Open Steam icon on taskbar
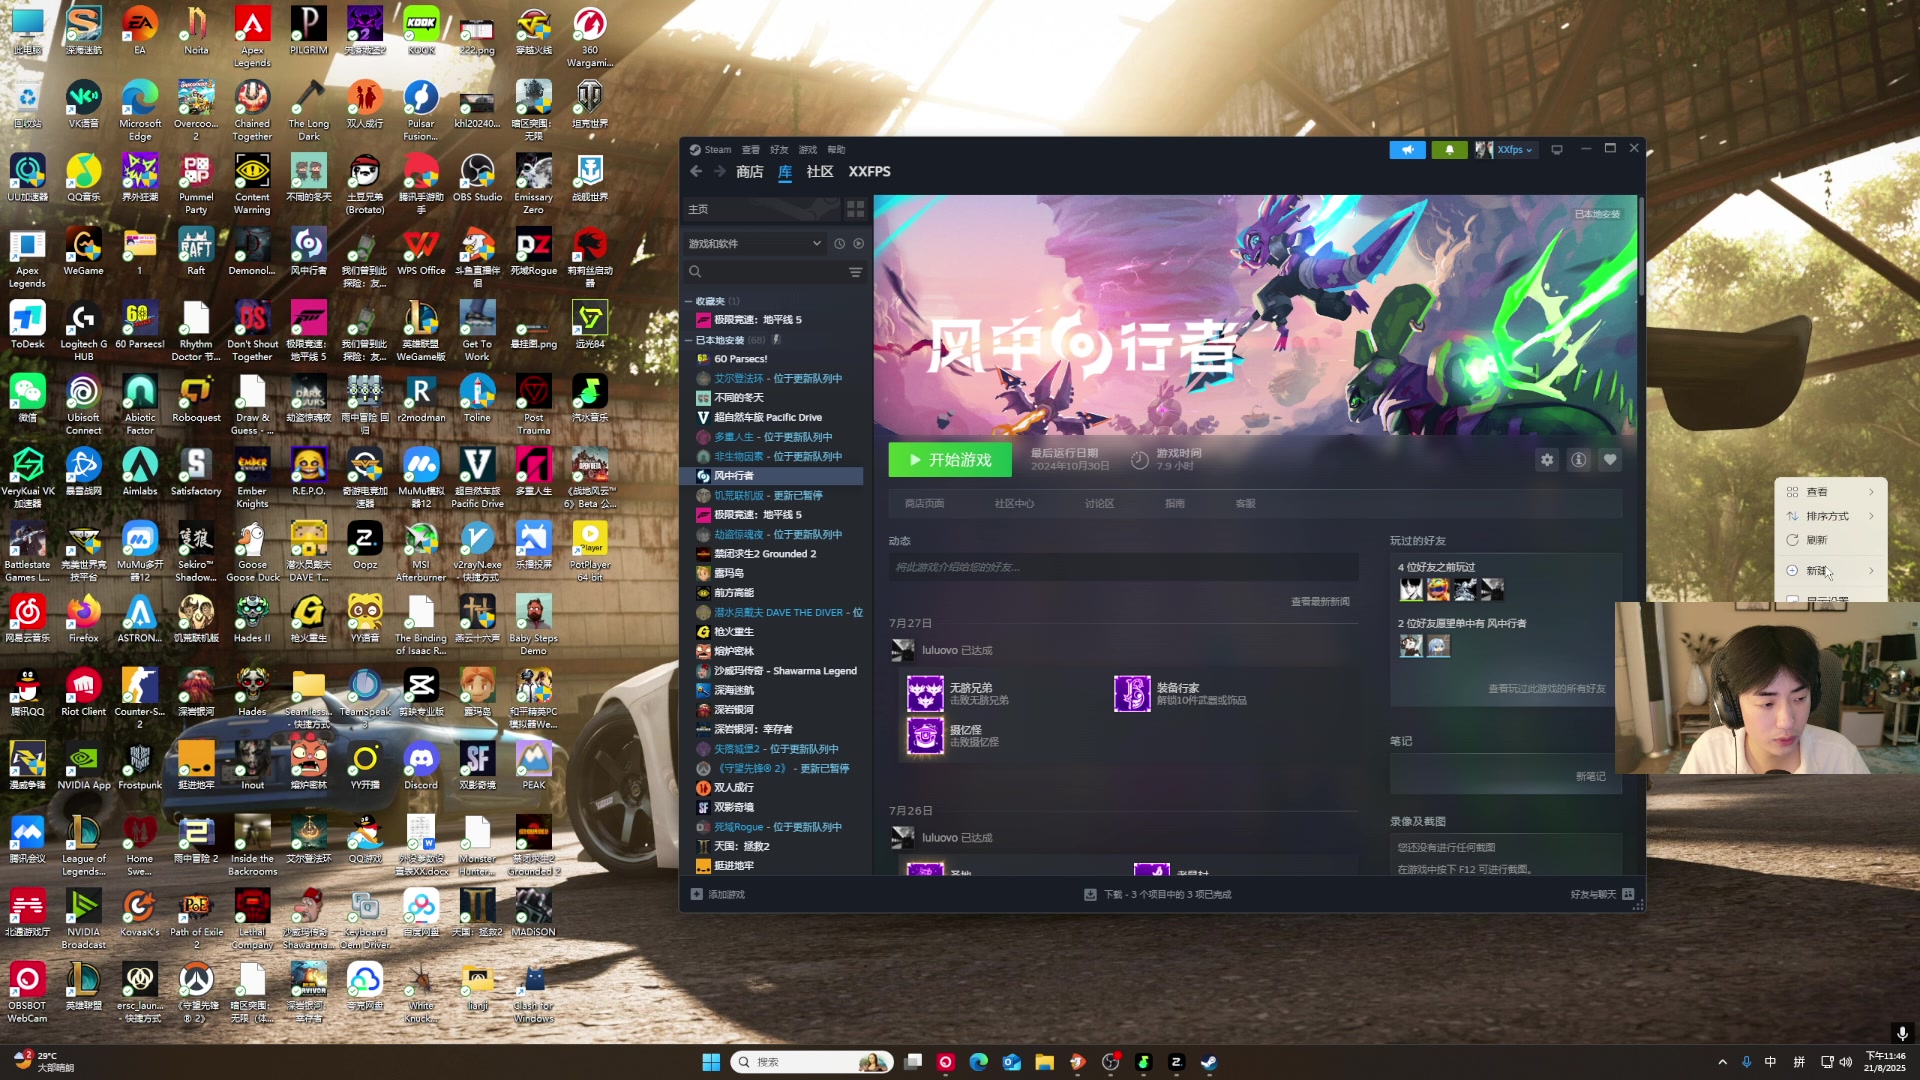 click(x=1209, y=1062)
